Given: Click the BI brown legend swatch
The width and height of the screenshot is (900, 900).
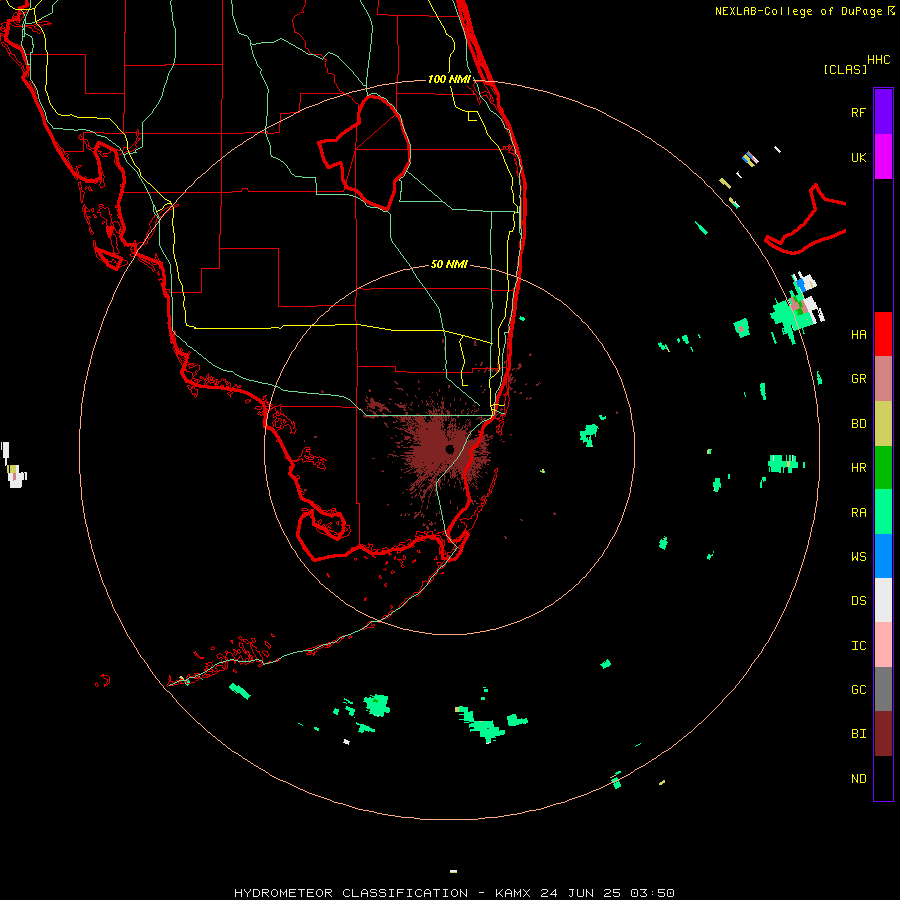Looking at the screenshot, I should click(883, 734).
